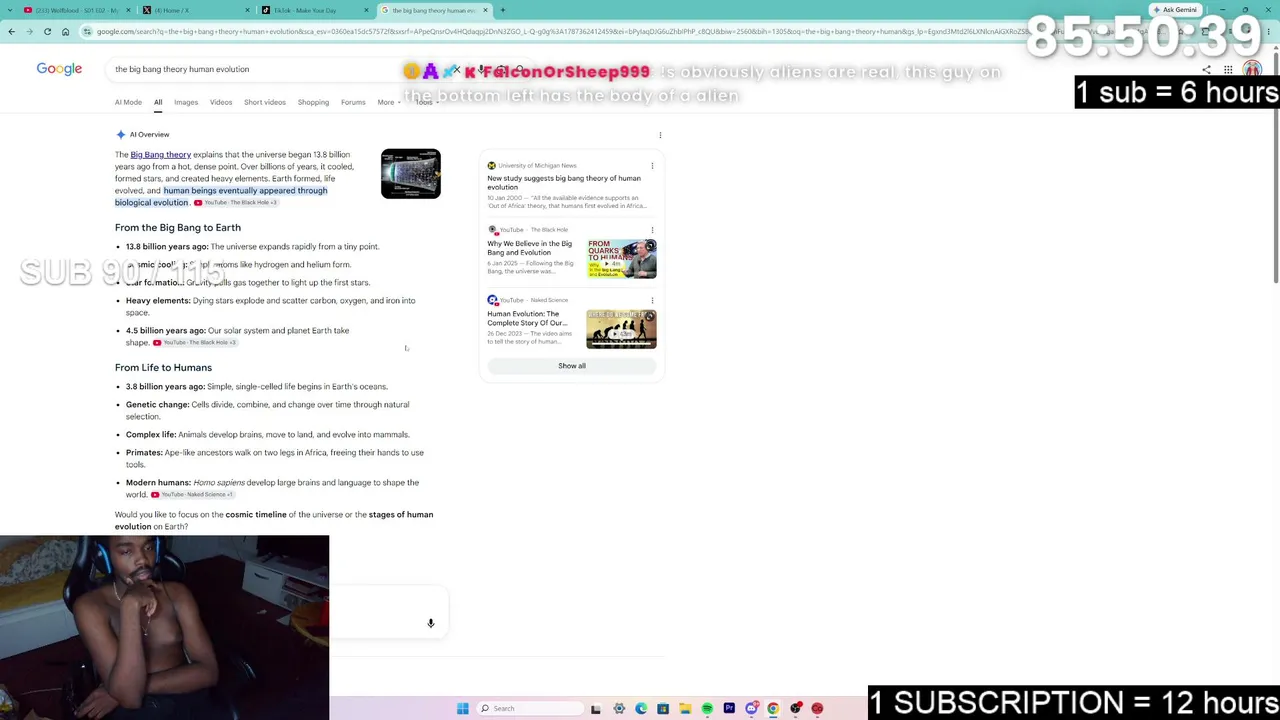Switch to the Shopping search tab

pos(313,102)
